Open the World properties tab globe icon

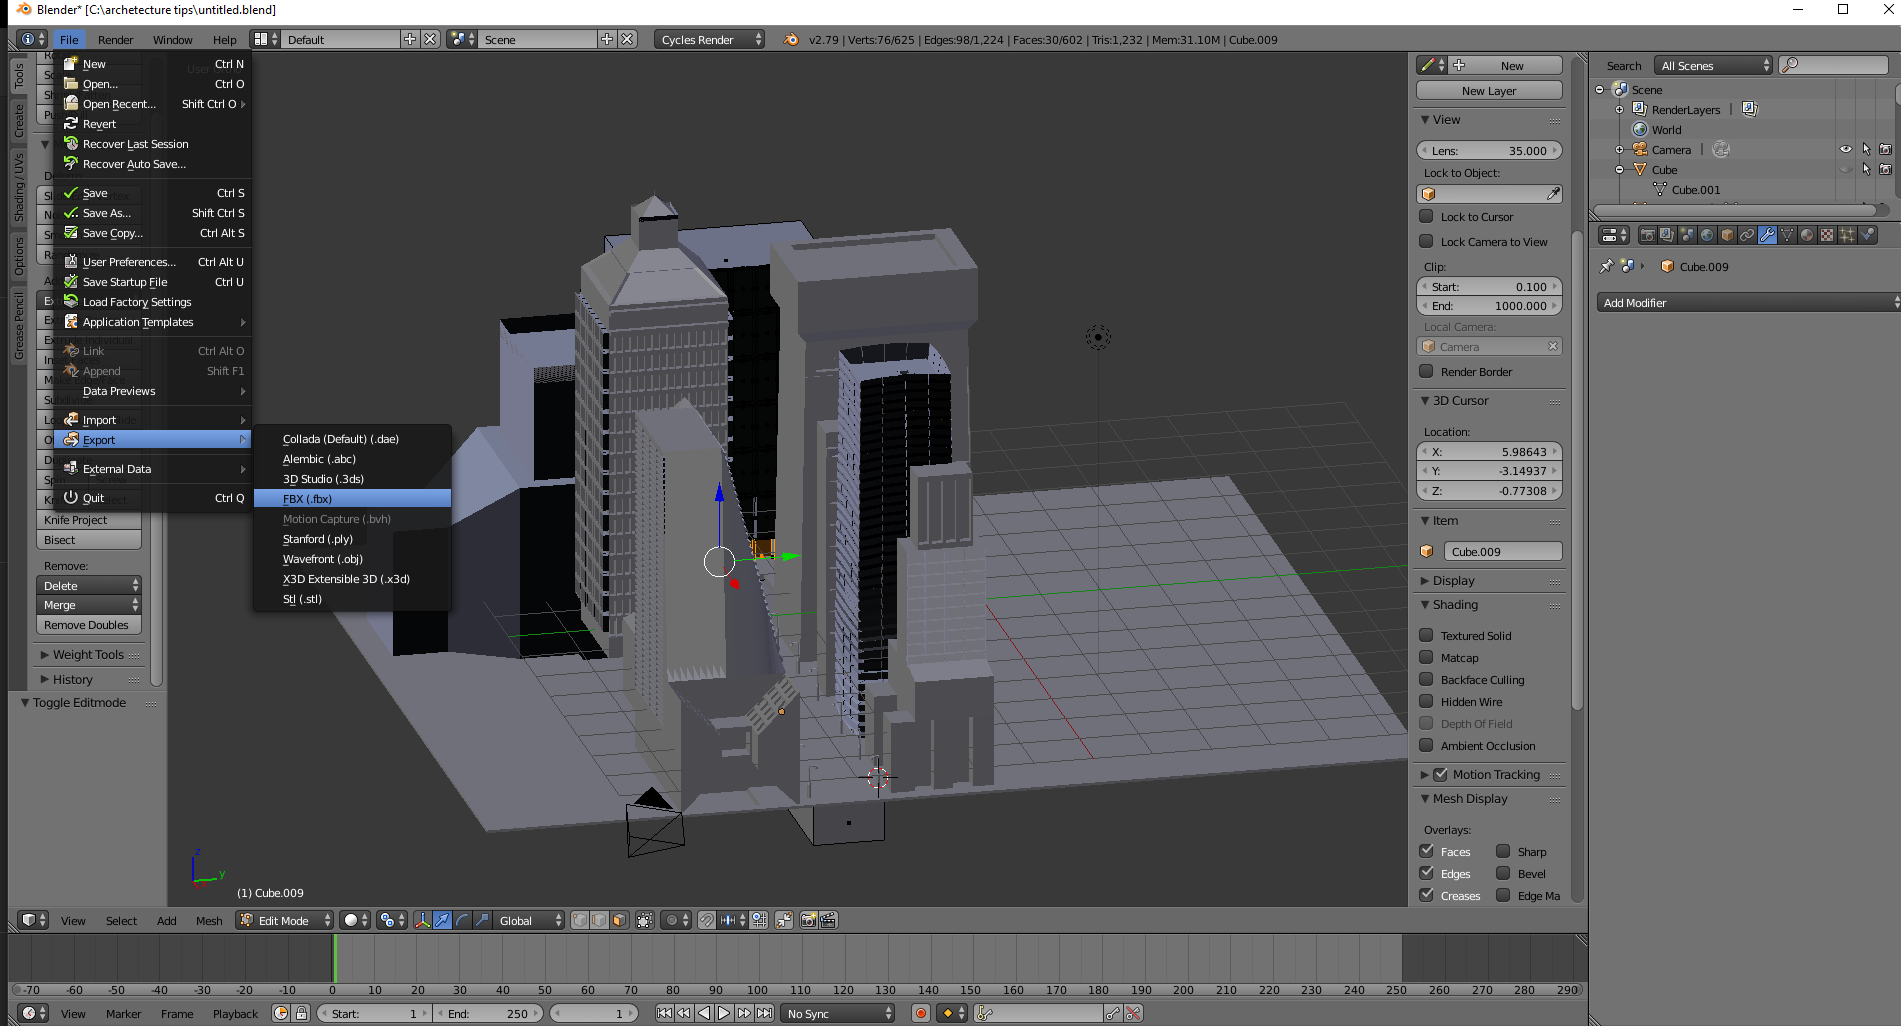[x=1707, y=235]
